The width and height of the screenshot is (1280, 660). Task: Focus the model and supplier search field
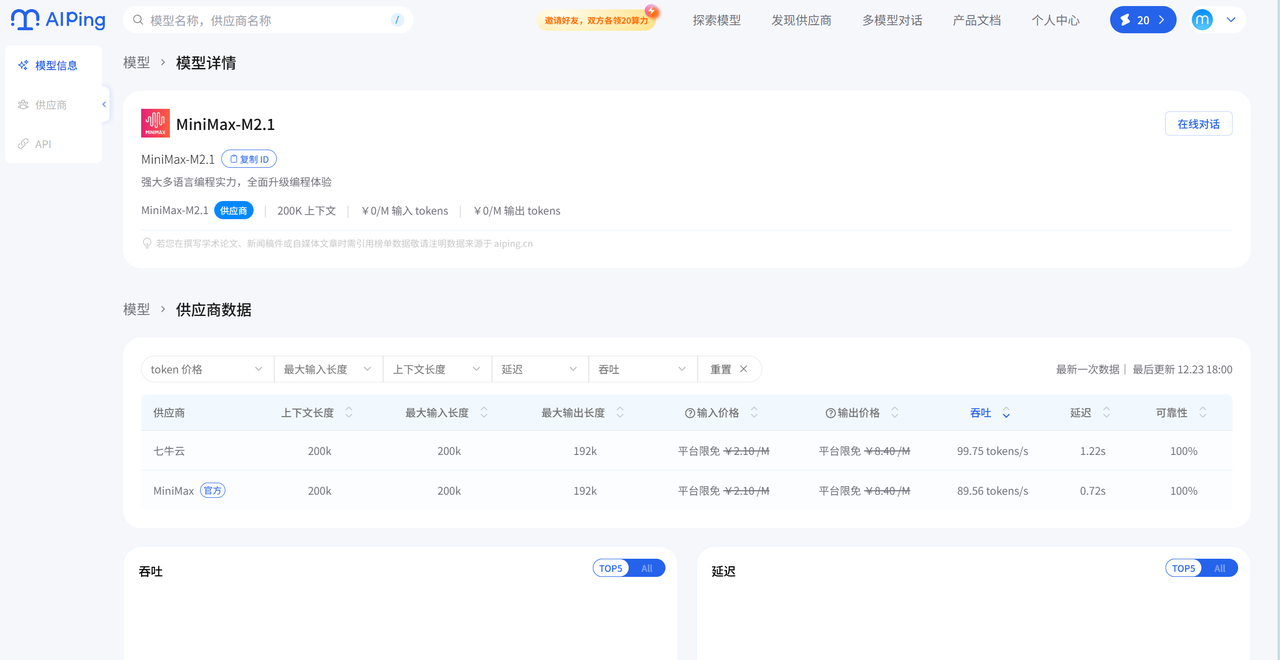click(268, 20)
